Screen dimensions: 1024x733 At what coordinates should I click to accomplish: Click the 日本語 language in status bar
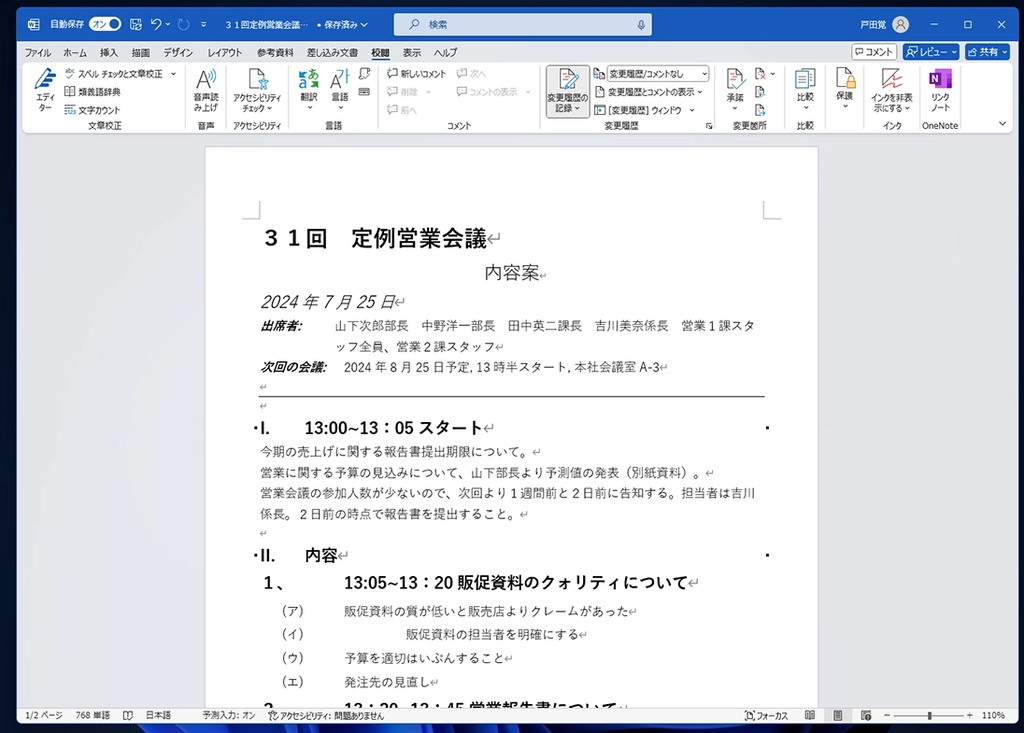click(158, 715)
